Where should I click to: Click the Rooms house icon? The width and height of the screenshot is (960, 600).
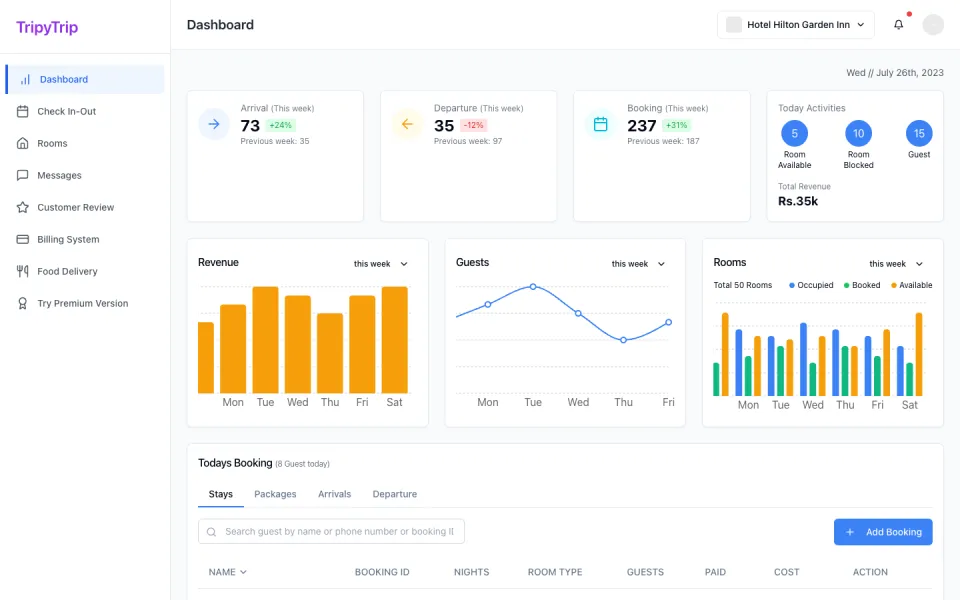23,143
